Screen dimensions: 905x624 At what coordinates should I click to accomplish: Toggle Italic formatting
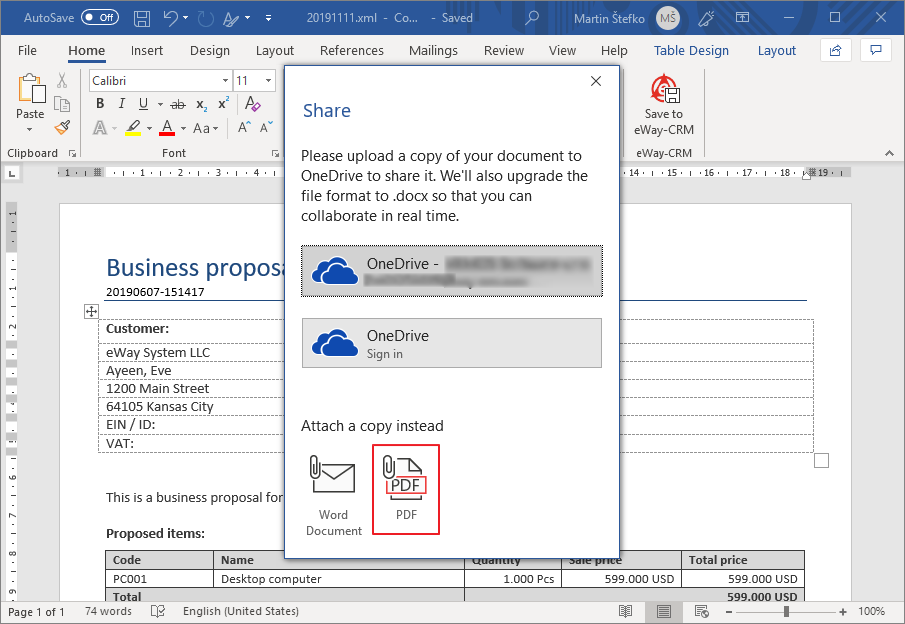click(121, 103)
